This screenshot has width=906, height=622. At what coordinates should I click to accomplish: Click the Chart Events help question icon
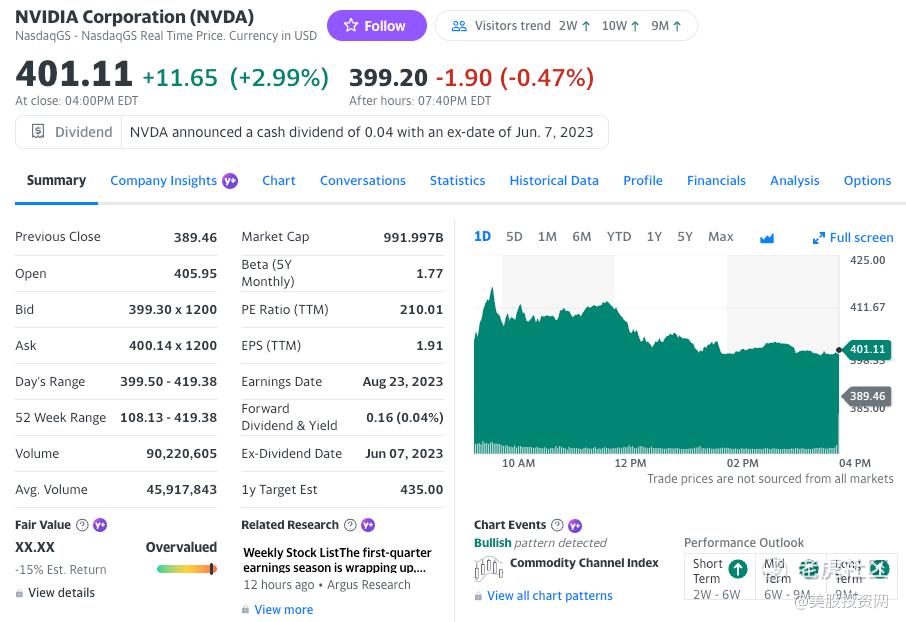pyautogui.click(x=557, y=525)
